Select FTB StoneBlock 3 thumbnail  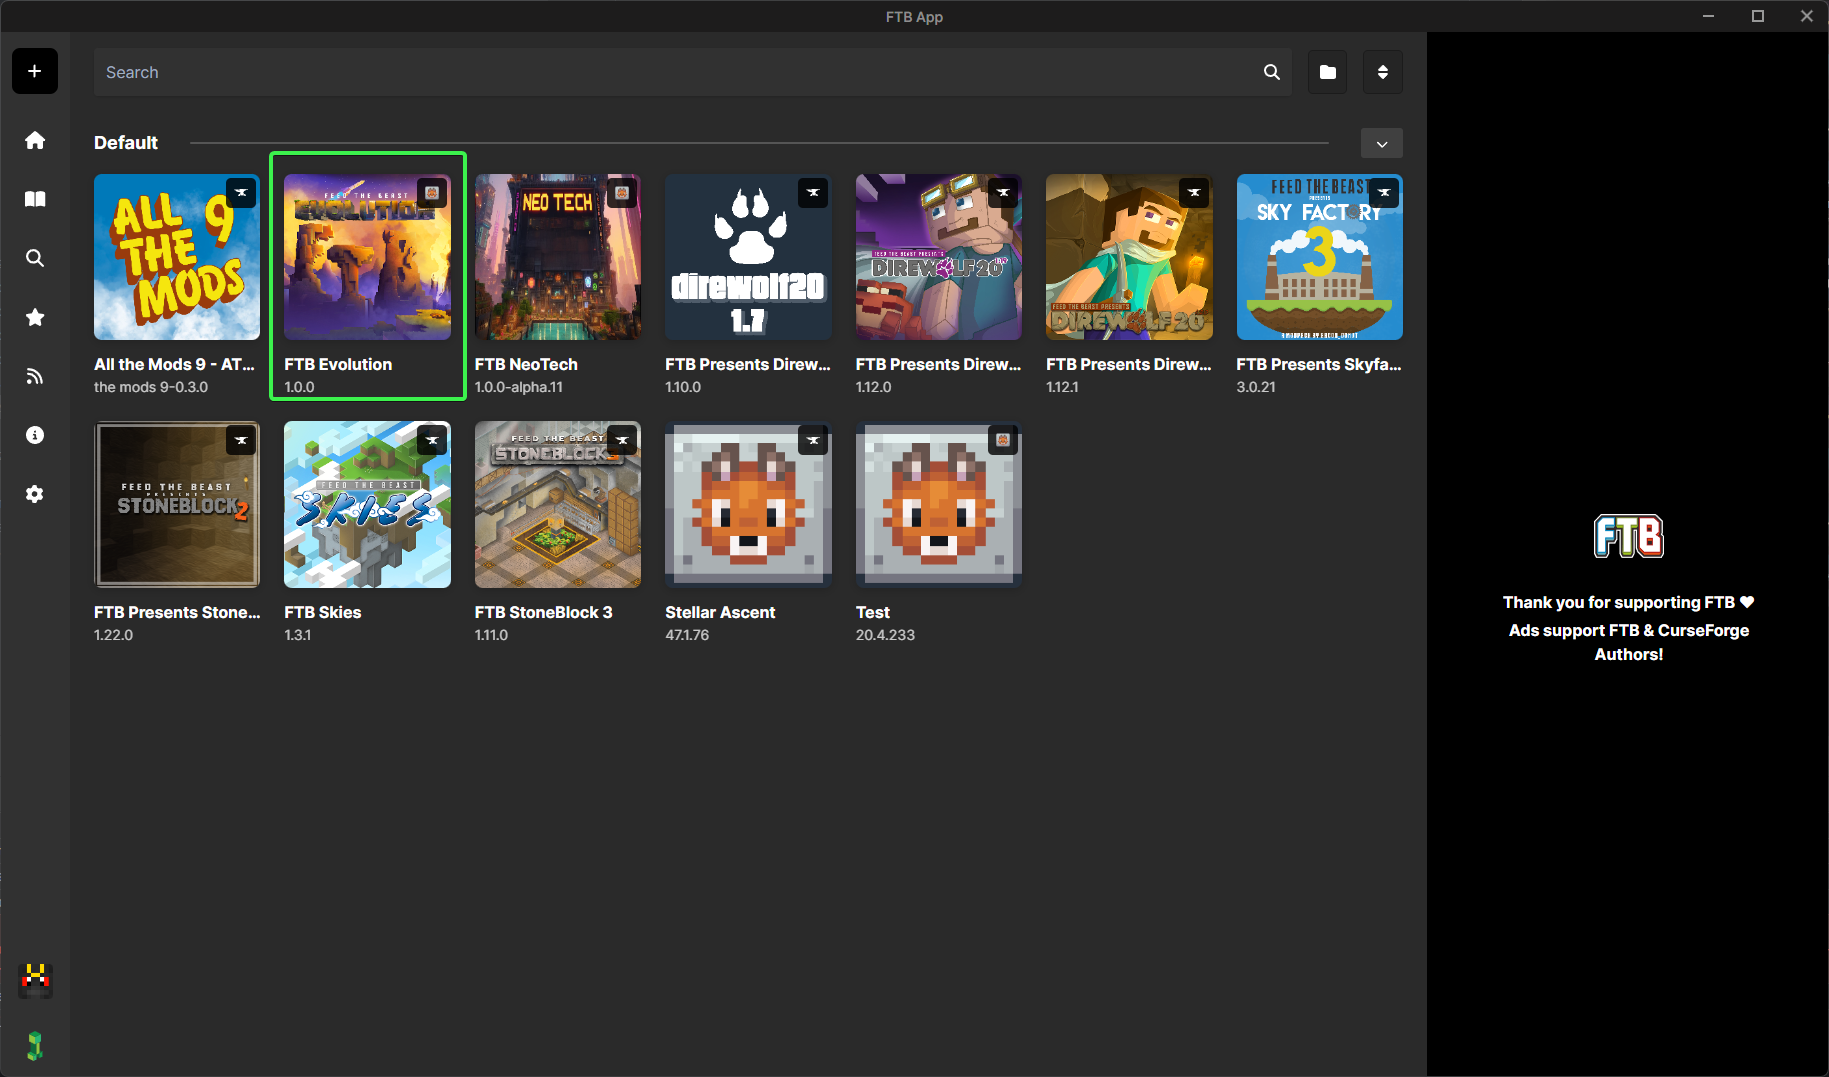[x=558, y=504]
